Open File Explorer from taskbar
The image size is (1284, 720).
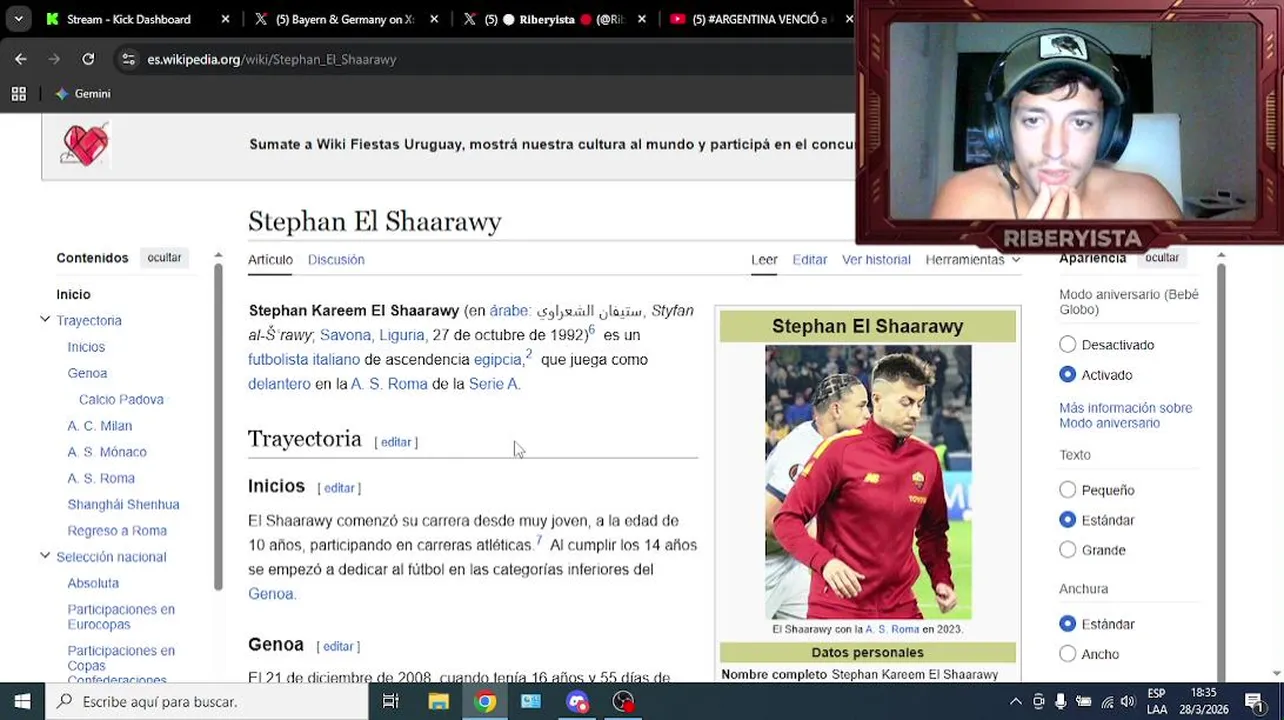pyautogui.click(x=438, y=701)
